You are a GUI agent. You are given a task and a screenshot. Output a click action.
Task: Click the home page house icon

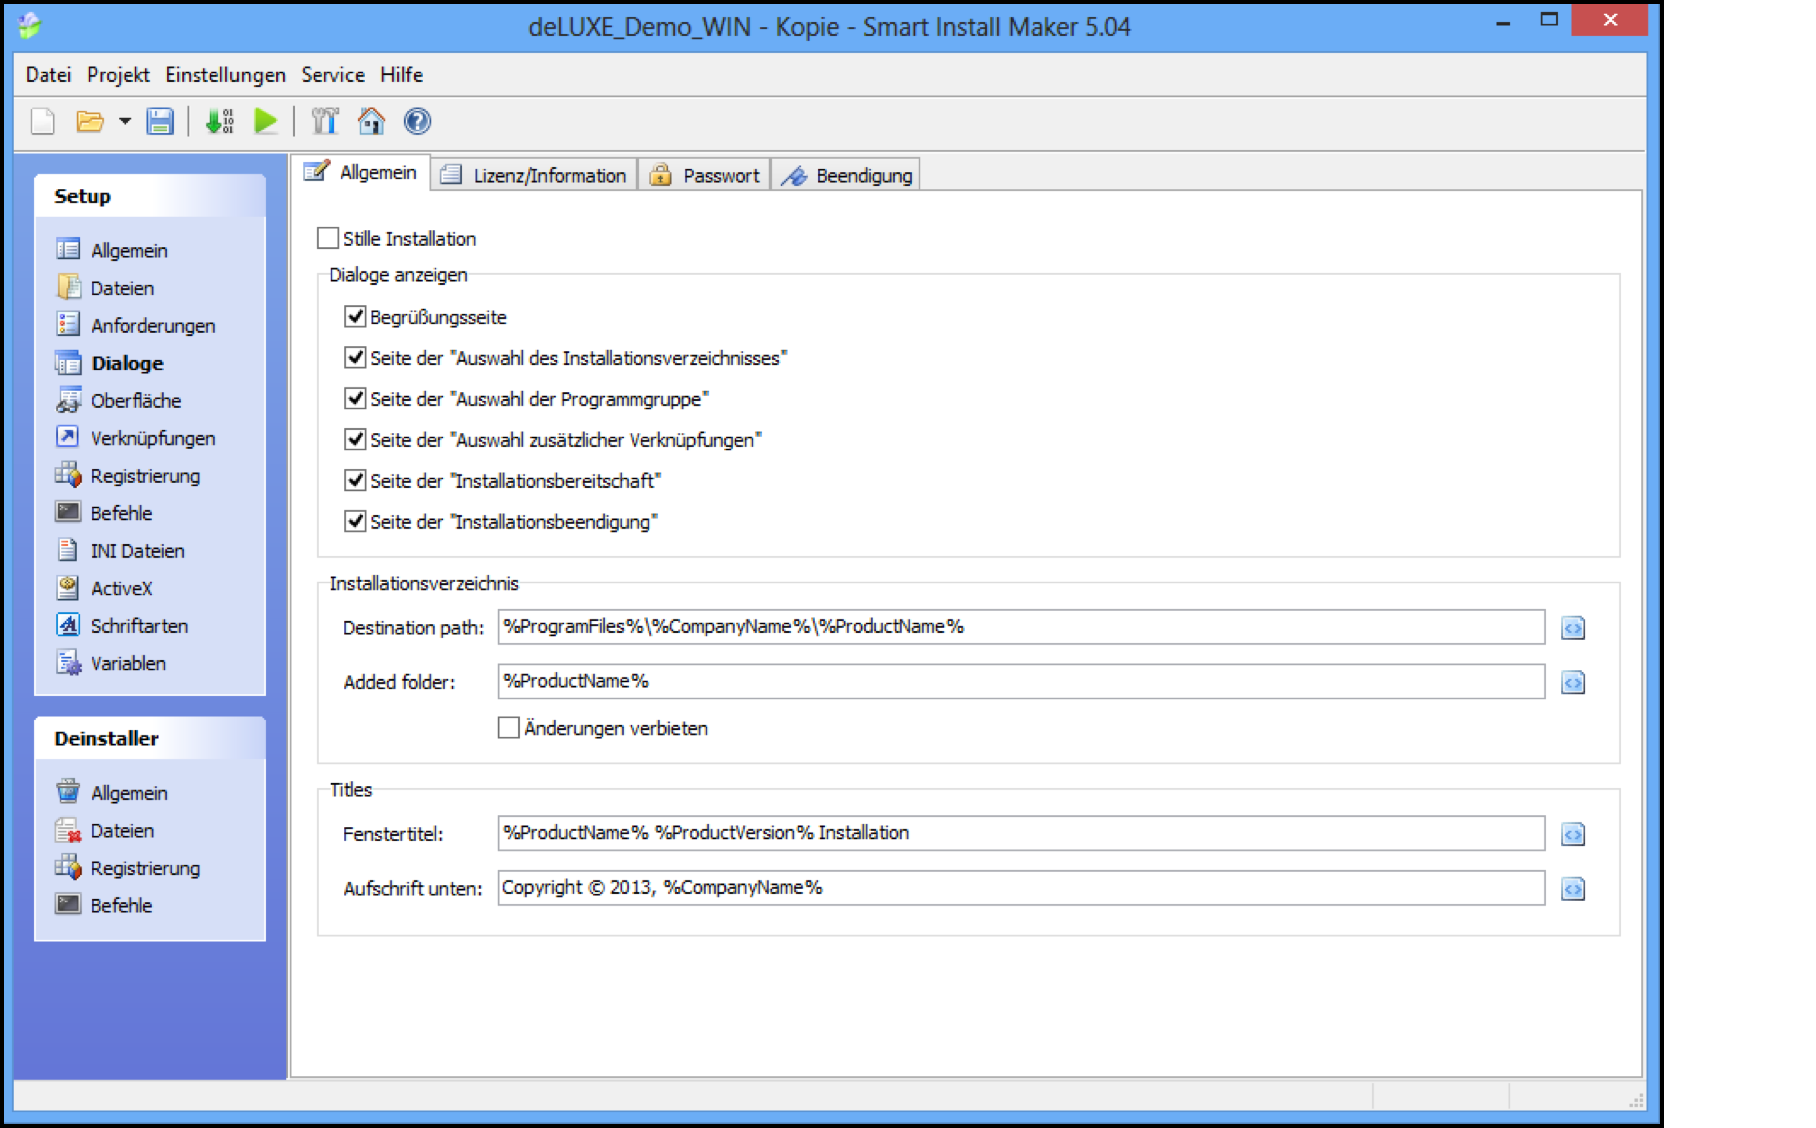pos(371,122)
